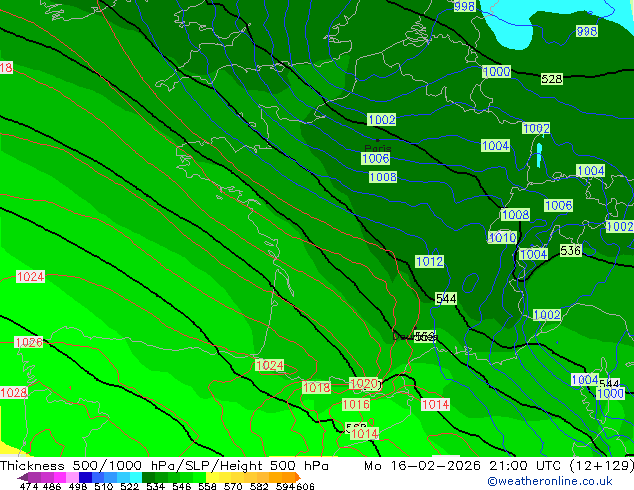Screen dimensions: 634x490
Task: Click the 558 legend value
Action: click(207, 486)
